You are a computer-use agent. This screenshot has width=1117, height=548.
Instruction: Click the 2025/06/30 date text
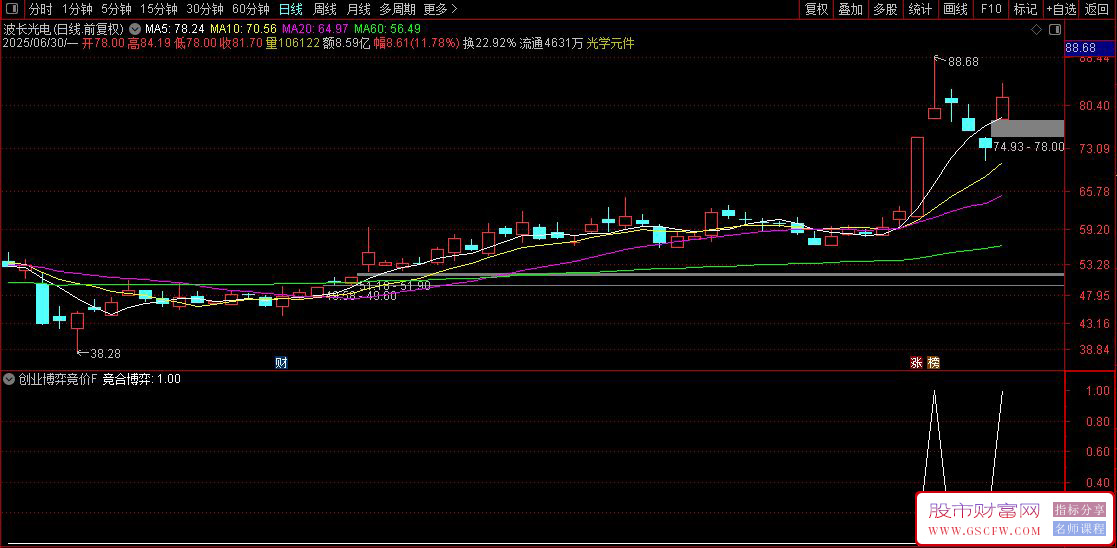click(x=34, y=43)
